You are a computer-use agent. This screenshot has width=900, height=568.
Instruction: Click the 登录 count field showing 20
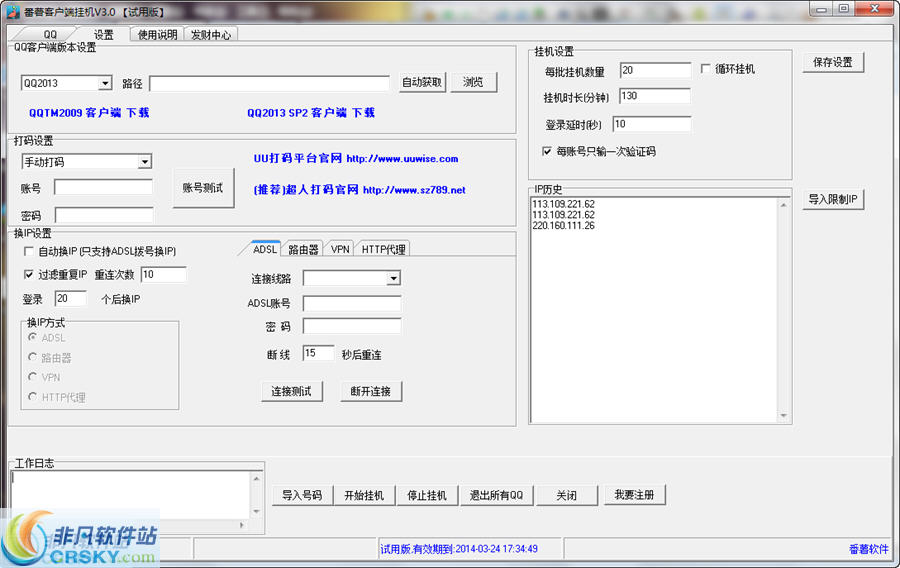click(71, 298)
